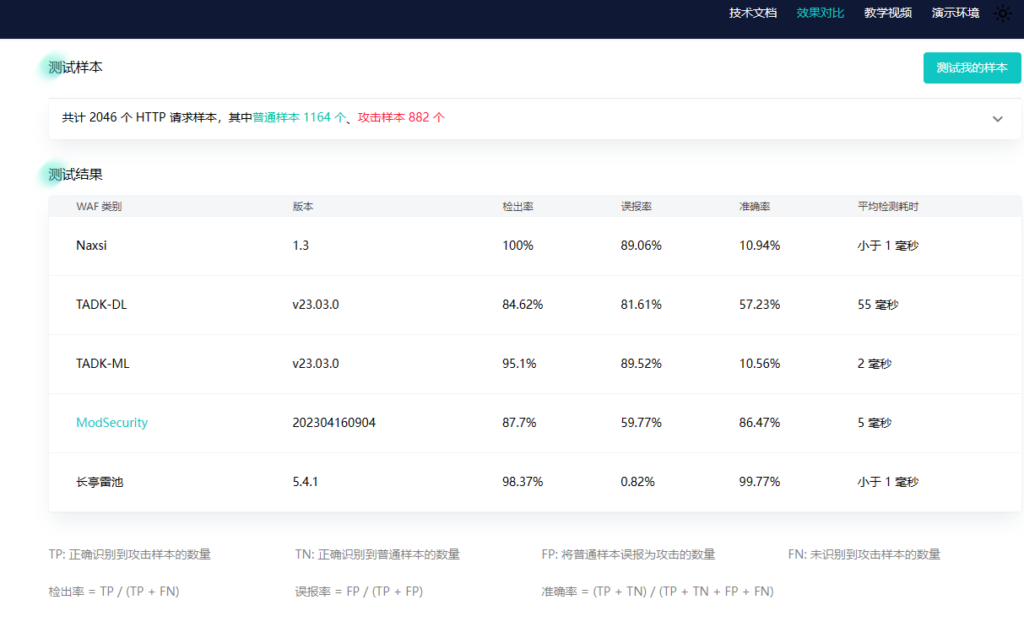Click the TP definition text
The image size is (1024, 627).
point(129,555)
